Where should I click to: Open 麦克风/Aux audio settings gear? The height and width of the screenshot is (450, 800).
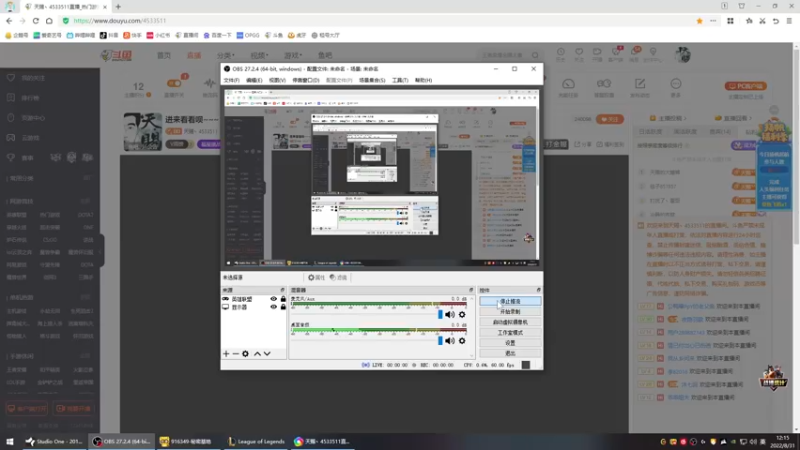point(462,314)
